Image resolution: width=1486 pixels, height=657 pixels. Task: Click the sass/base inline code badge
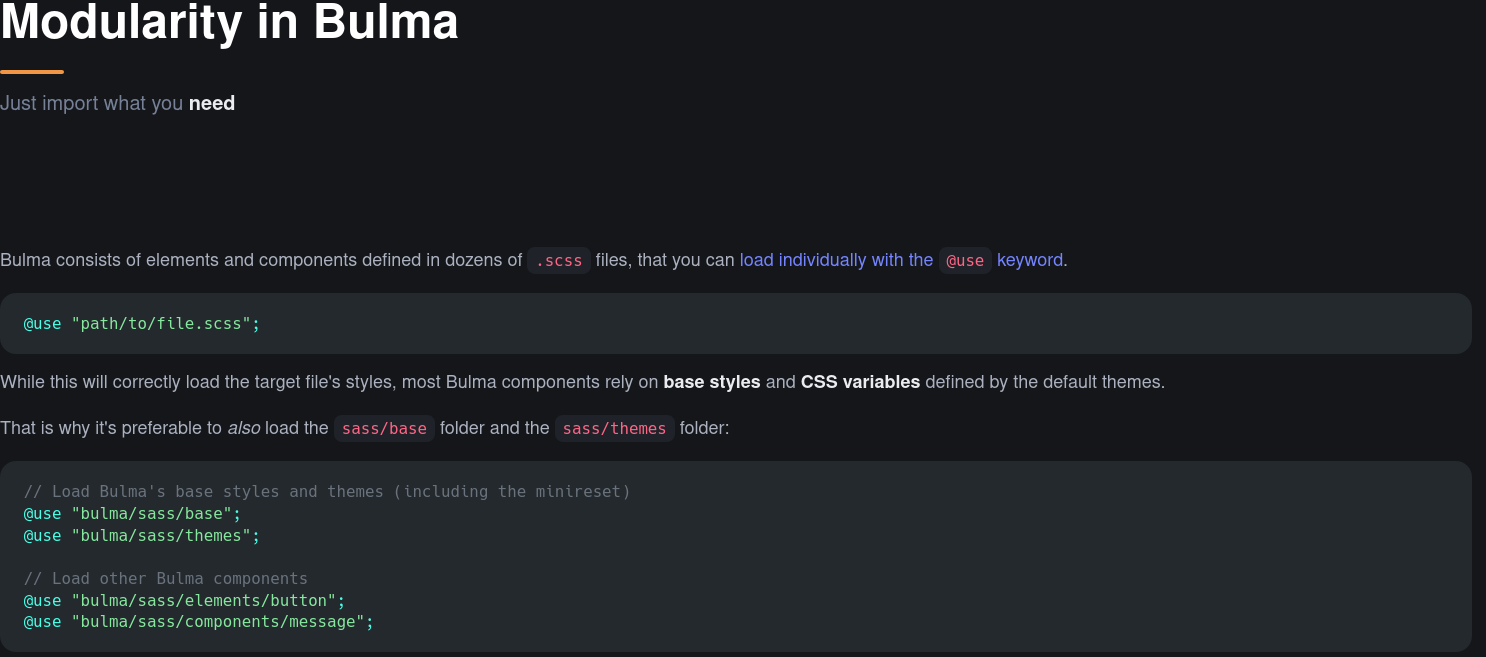384,429
